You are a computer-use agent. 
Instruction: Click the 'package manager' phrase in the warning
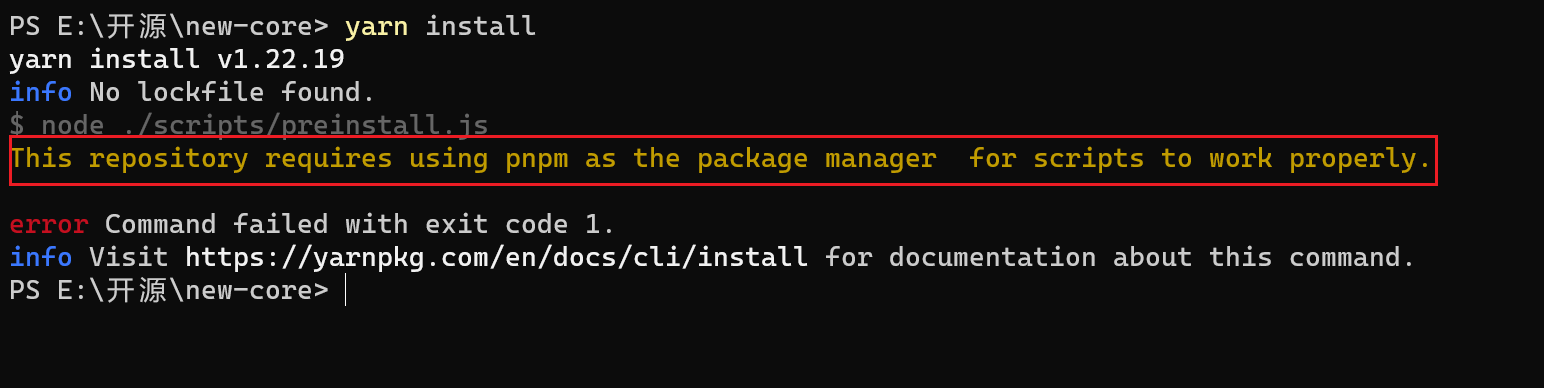point(816,158)
